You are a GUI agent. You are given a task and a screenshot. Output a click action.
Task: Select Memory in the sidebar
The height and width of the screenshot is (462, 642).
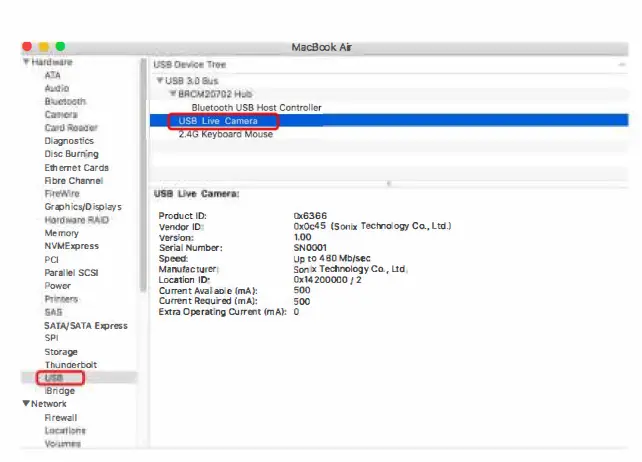click(61, 233)
